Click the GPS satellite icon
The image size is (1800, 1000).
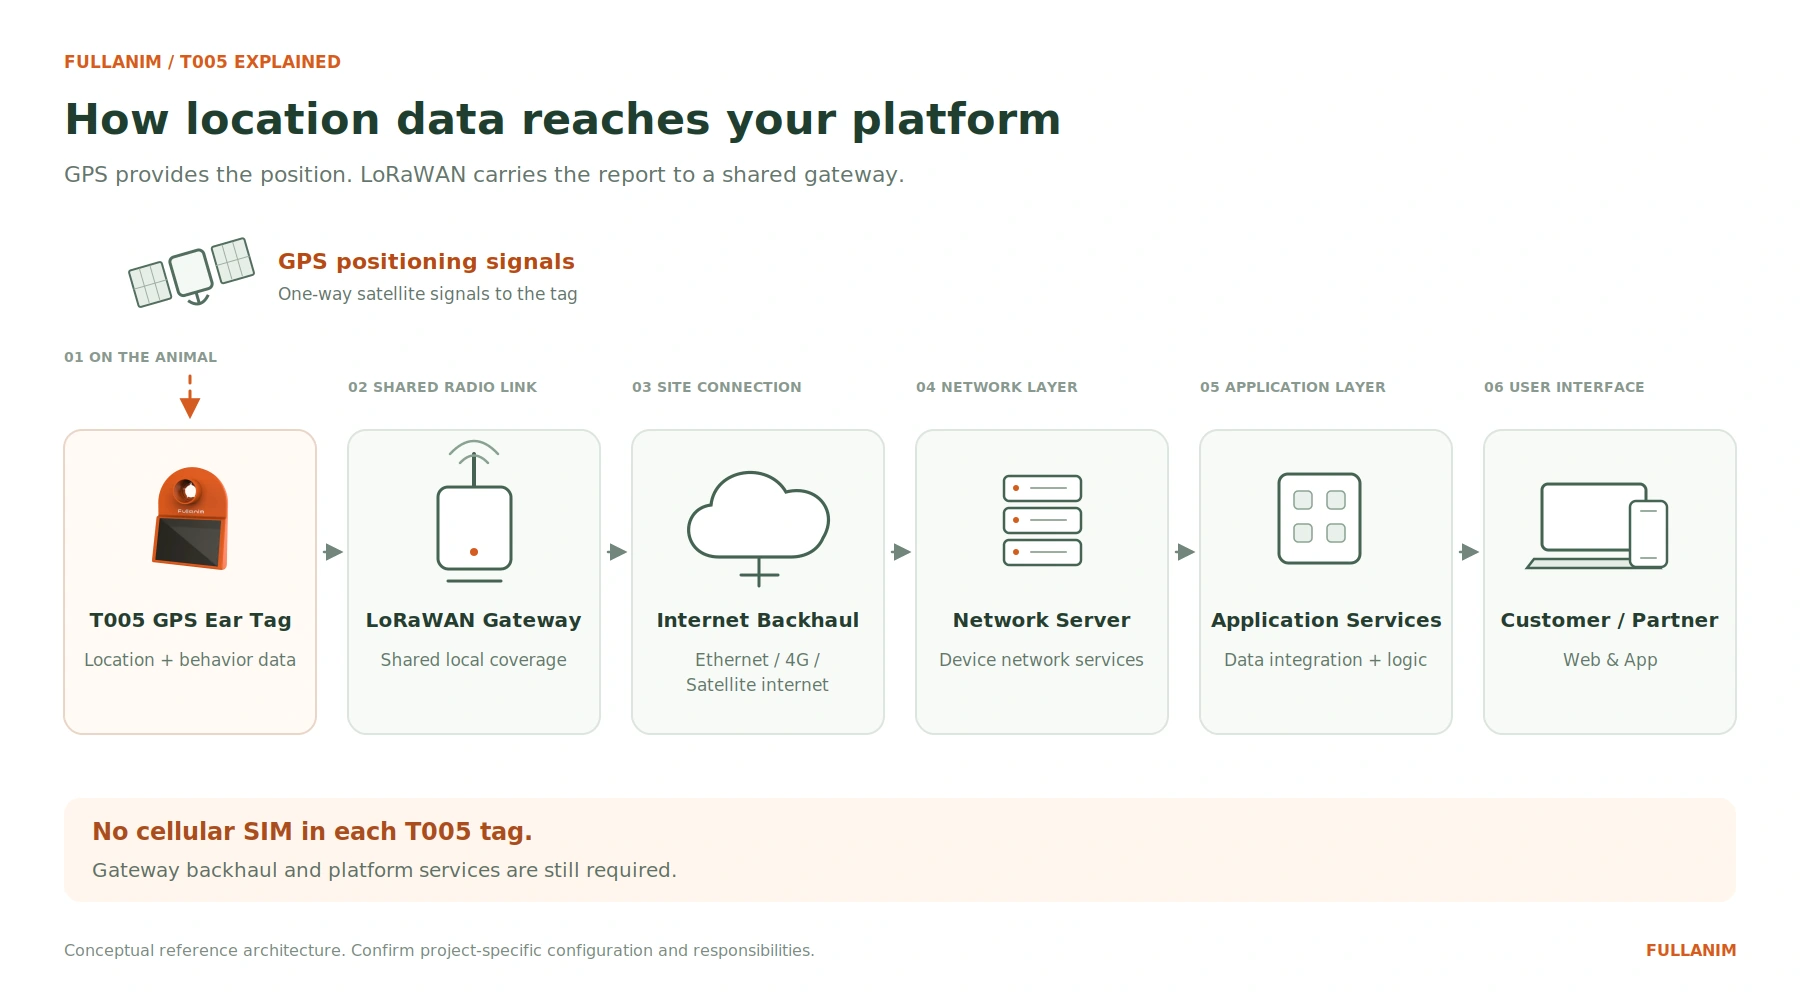[x=191, y=272]
